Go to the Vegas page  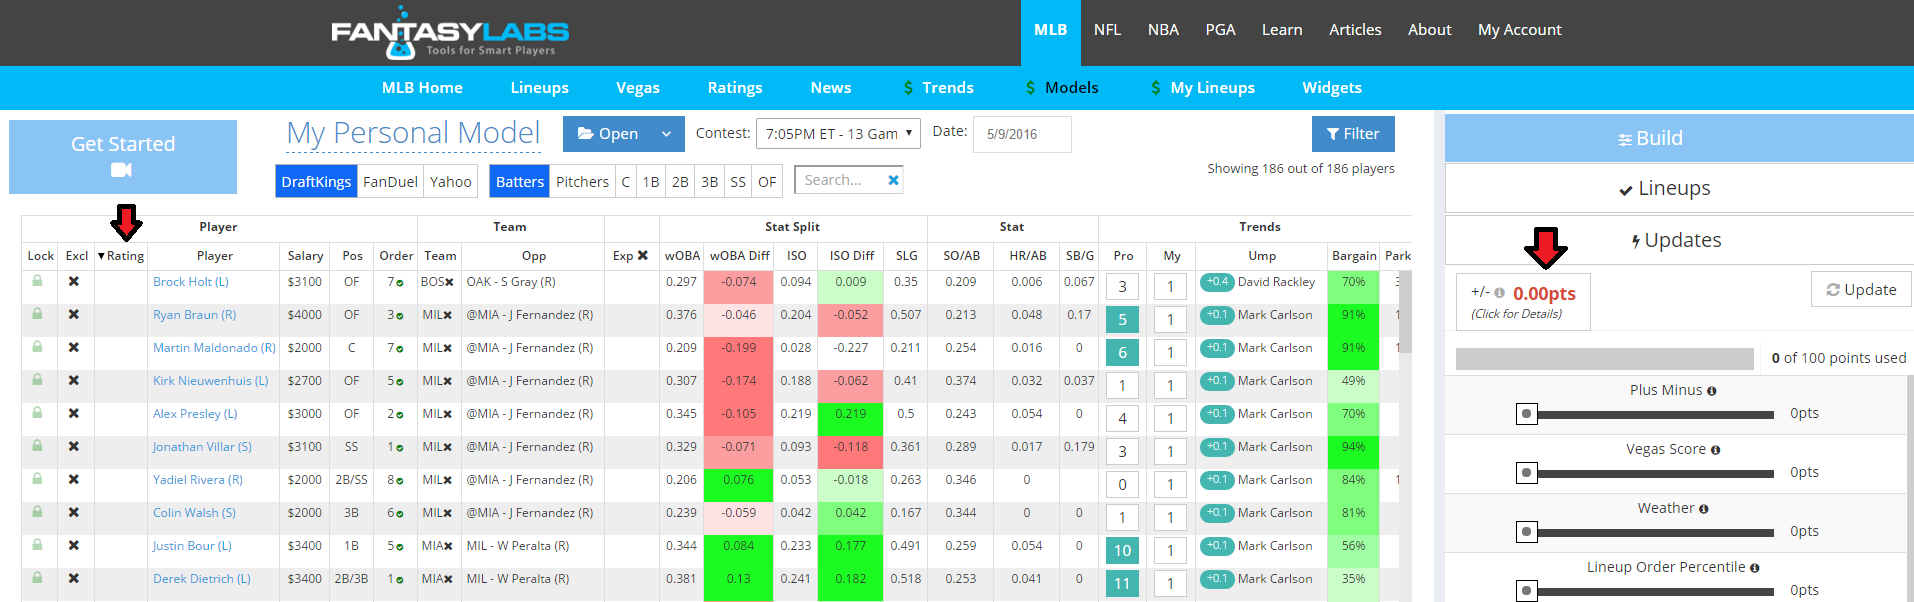pyautogui.click(x=638, y=88)
